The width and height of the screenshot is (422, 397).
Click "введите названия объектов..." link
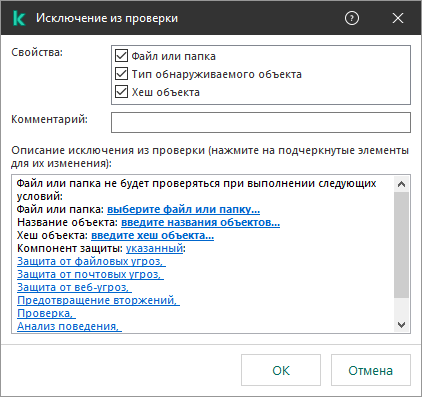(x=200, y=222)
